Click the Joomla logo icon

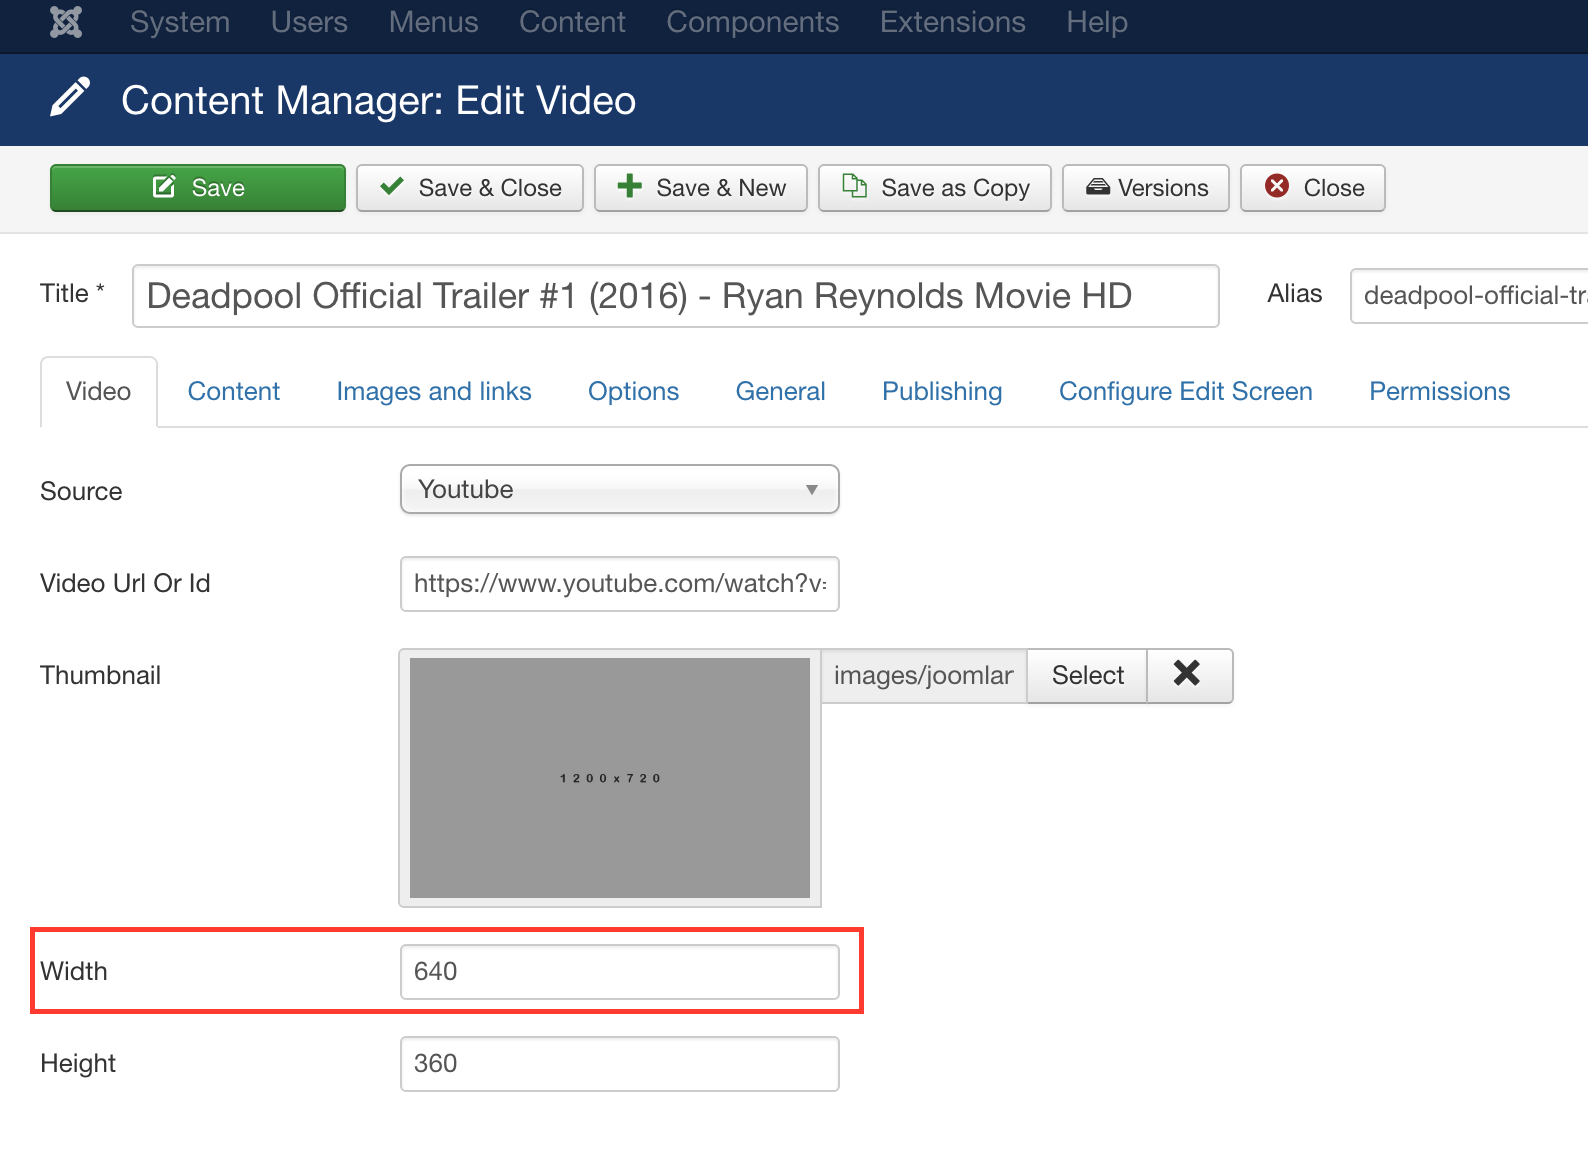pos(66,22)
